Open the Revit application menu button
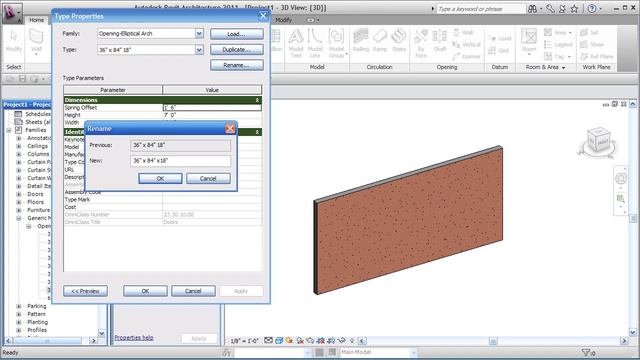This screenshot has height=360, width=640. [x=12, y=12]
